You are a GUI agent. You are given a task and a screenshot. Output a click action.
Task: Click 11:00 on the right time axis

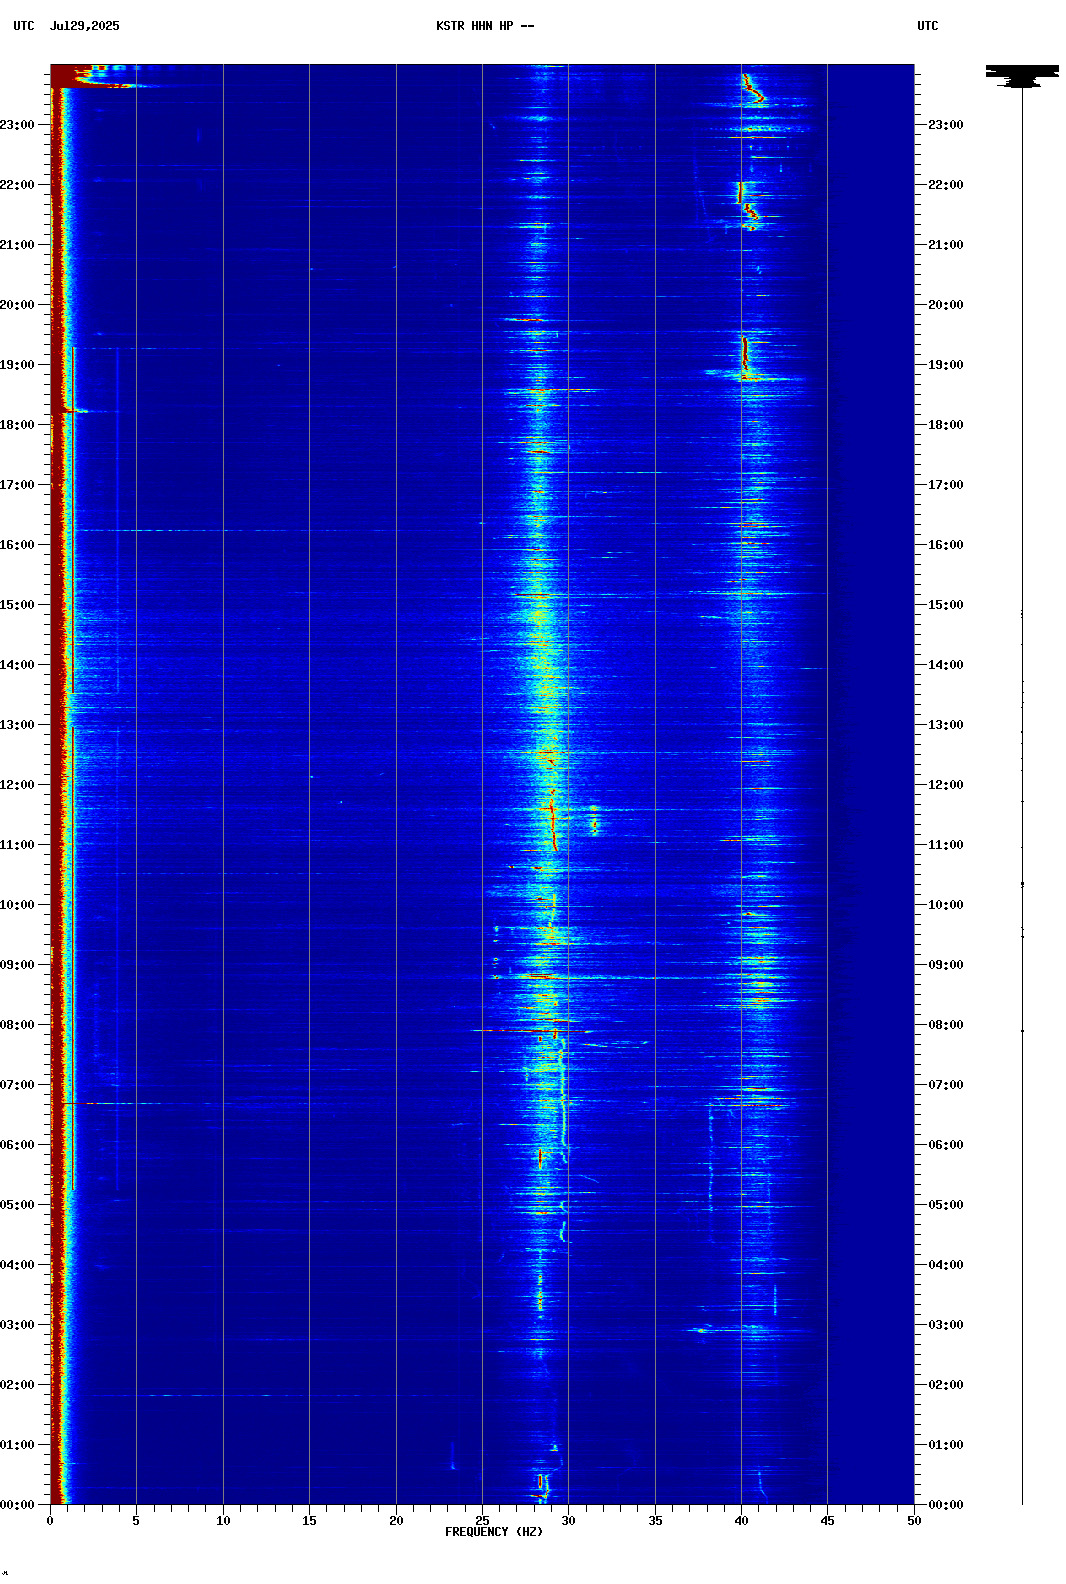coord(946,845)
